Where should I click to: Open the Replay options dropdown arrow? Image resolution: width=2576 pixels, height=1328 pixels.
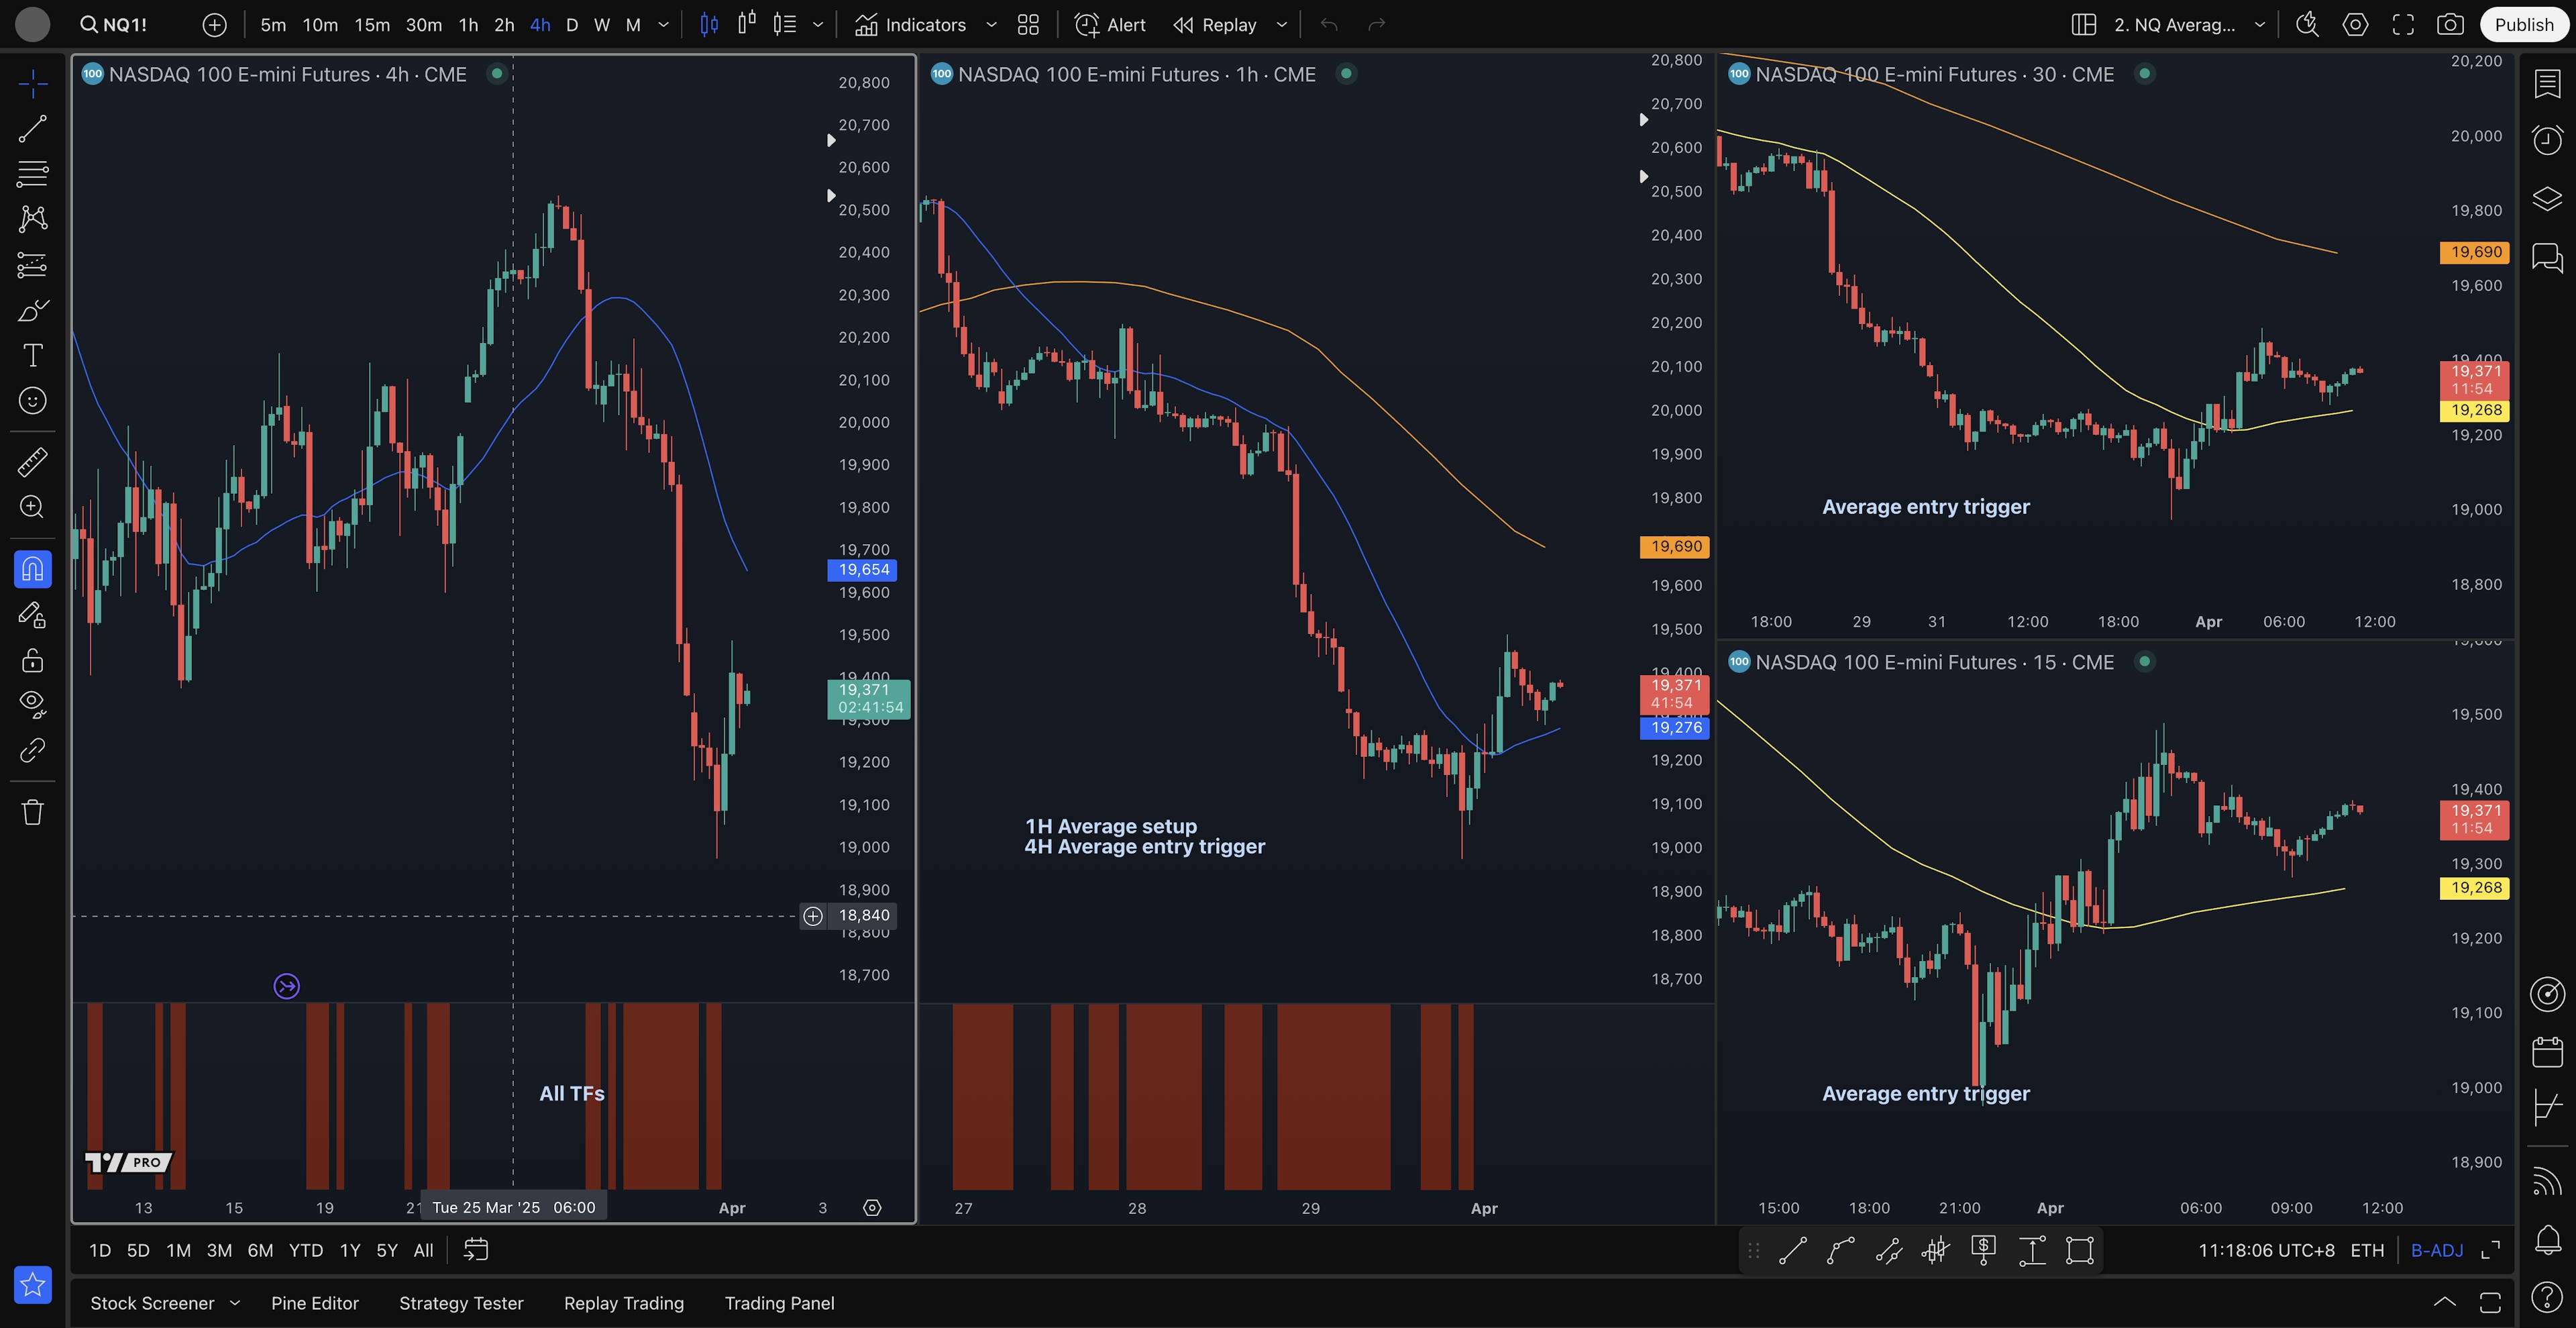(1282, 25)
